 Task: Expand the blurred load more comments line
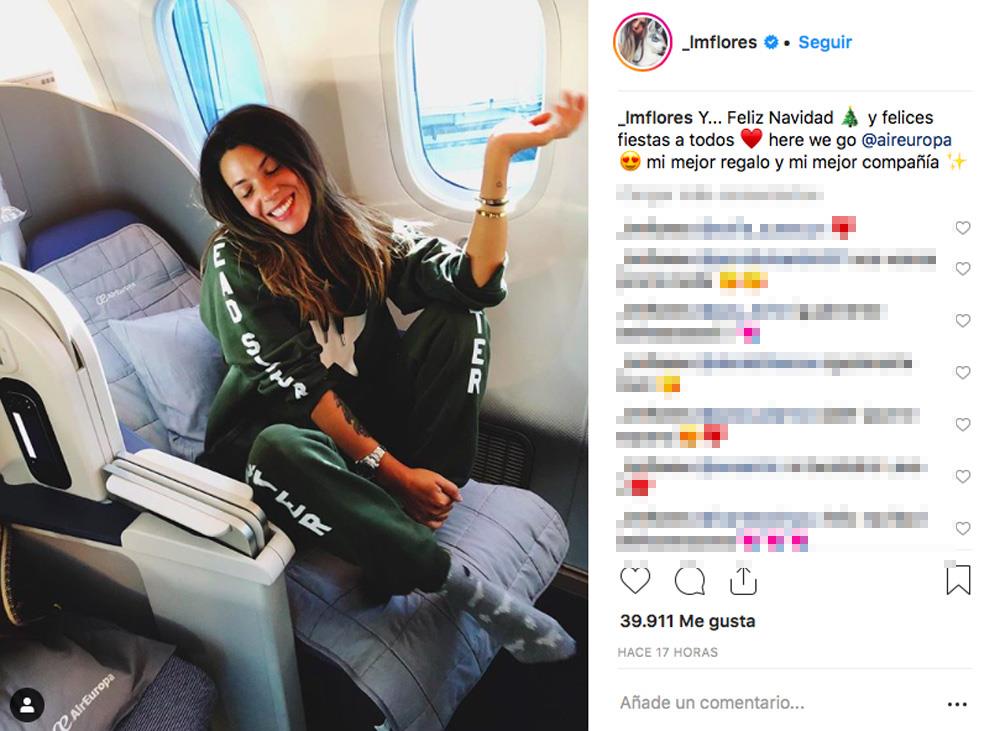(x=720, y=194)
